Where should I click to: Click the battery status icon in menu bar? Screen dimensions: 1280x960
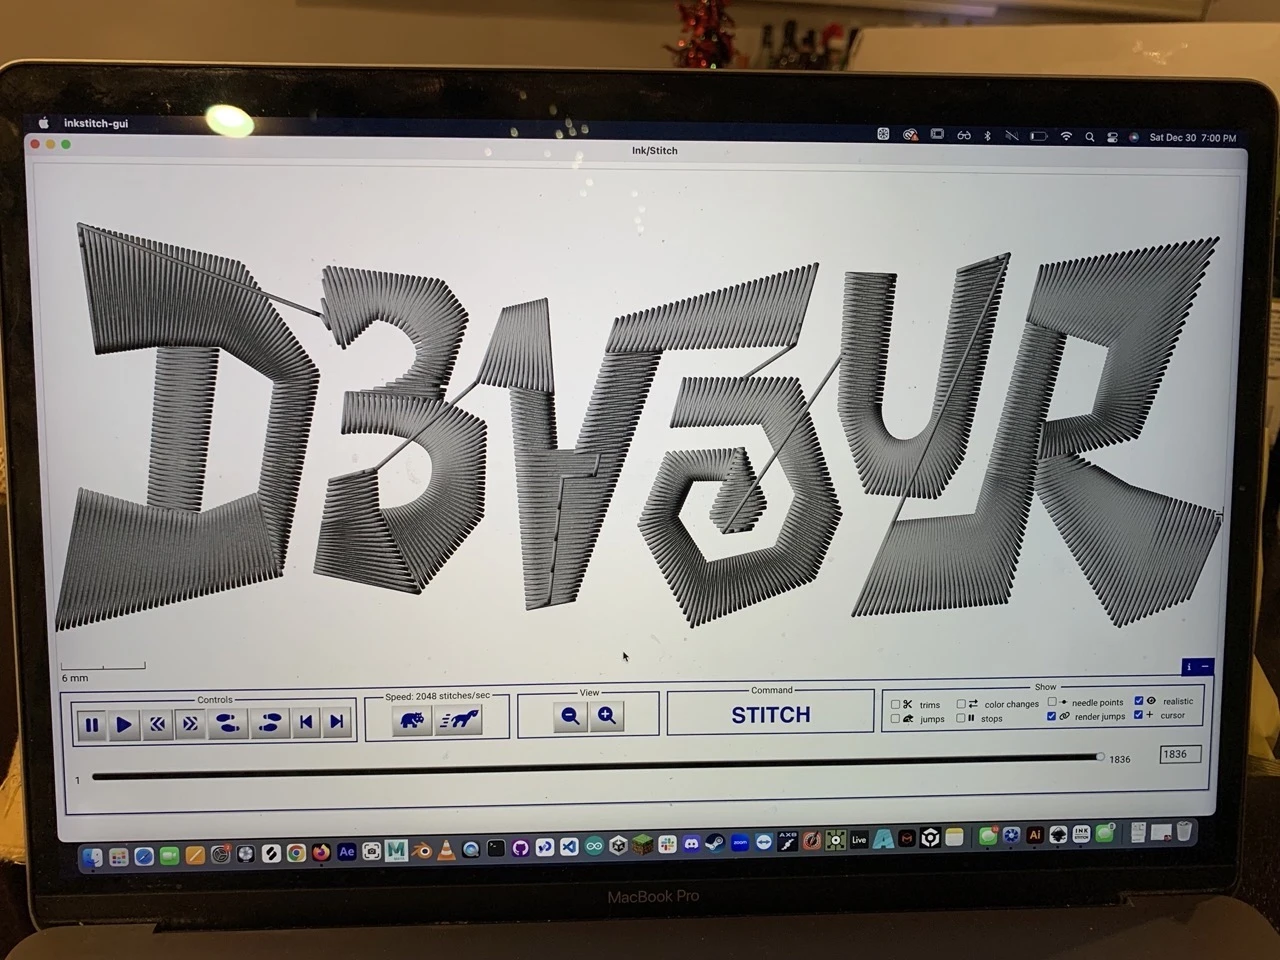(x=1039, y=136)
